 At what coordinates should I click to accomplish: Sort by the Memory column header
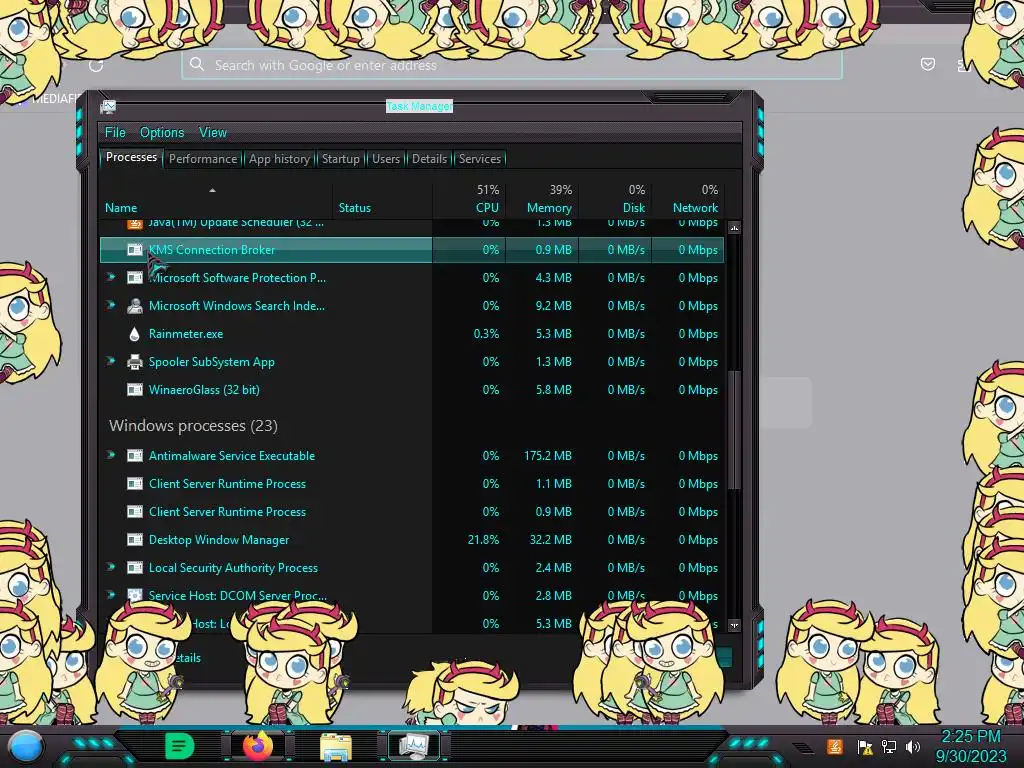click(549, 208)
